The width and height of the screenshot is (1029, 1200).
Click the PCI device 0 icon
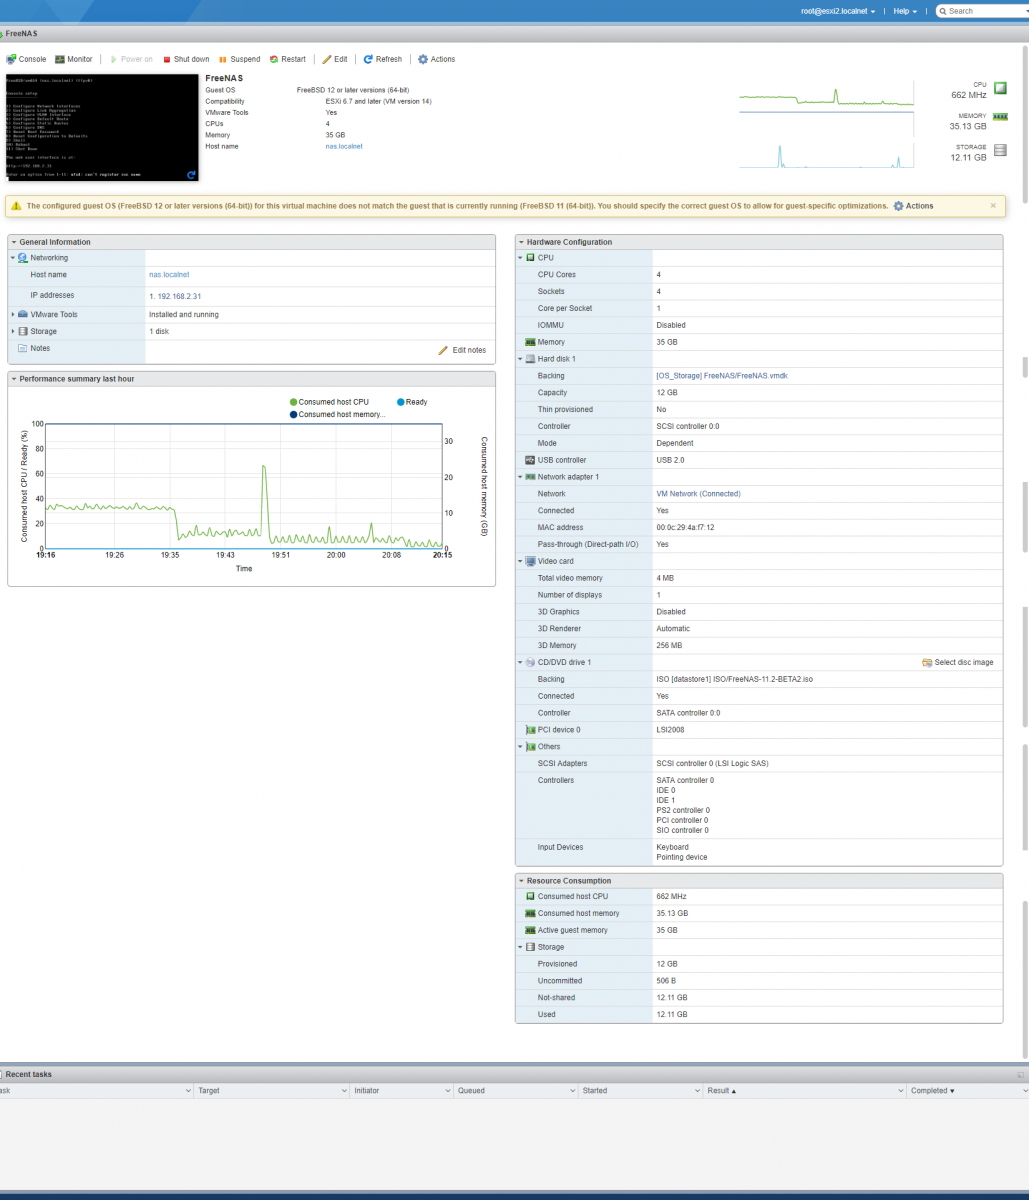[x=530, y=730]
